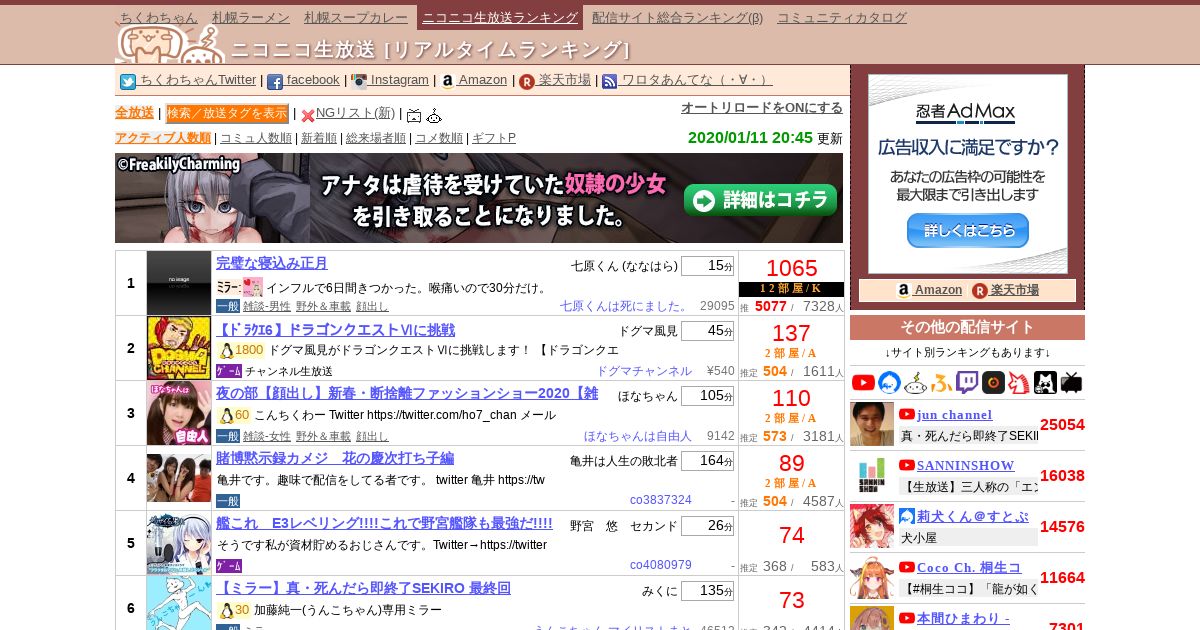This screenshot has height=630, width=1200.
Task: Click the small robot face icon after NGリスト
Action: (x=434, y=115)
